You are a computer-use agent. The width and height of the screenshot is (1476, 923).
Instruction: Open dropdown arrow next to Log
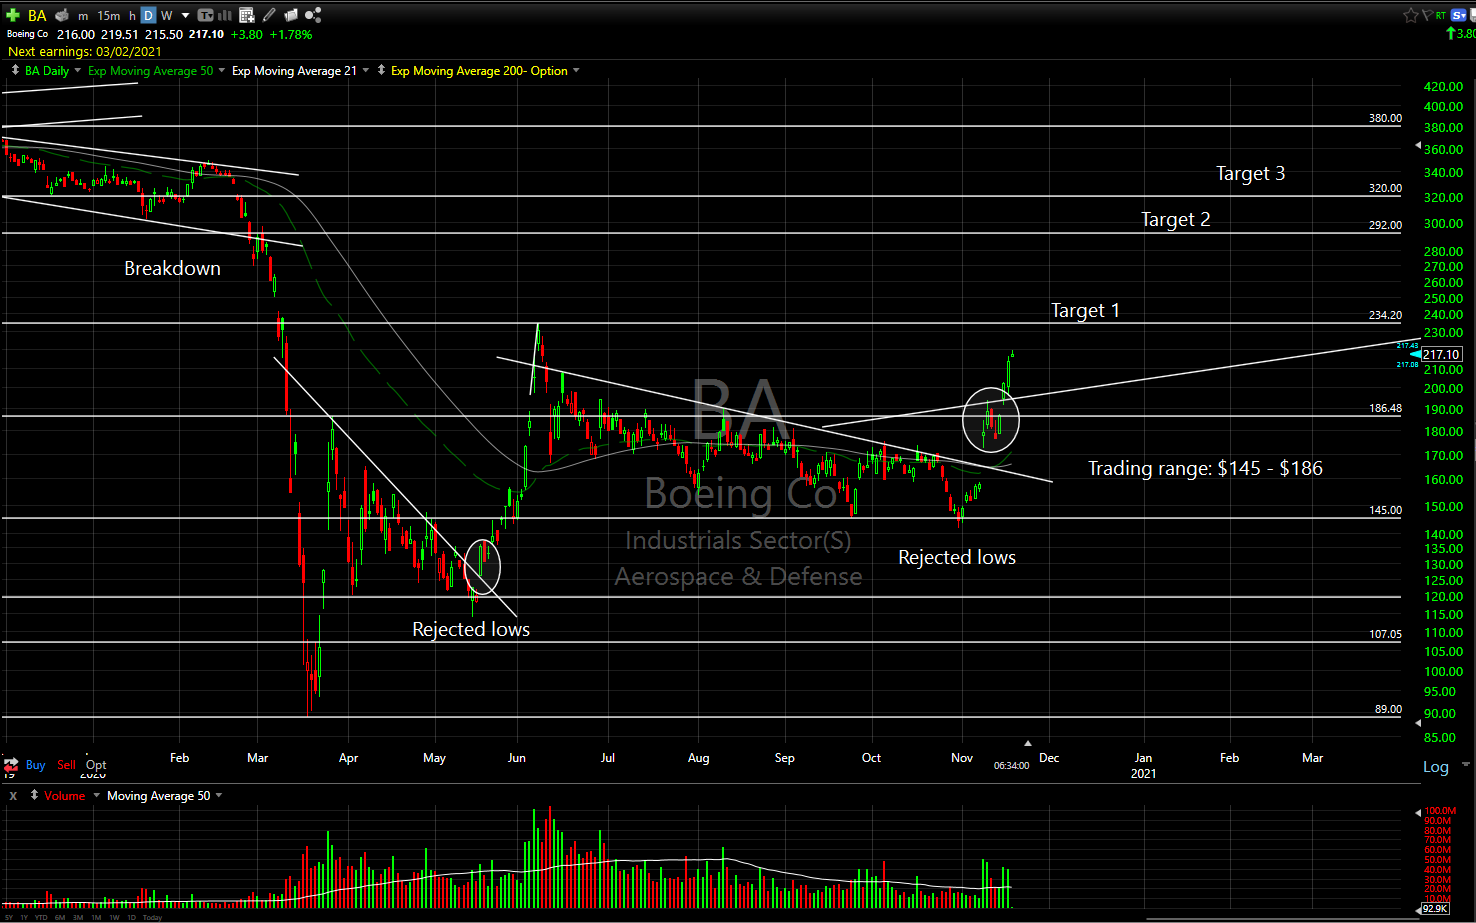pos(1466,765)
